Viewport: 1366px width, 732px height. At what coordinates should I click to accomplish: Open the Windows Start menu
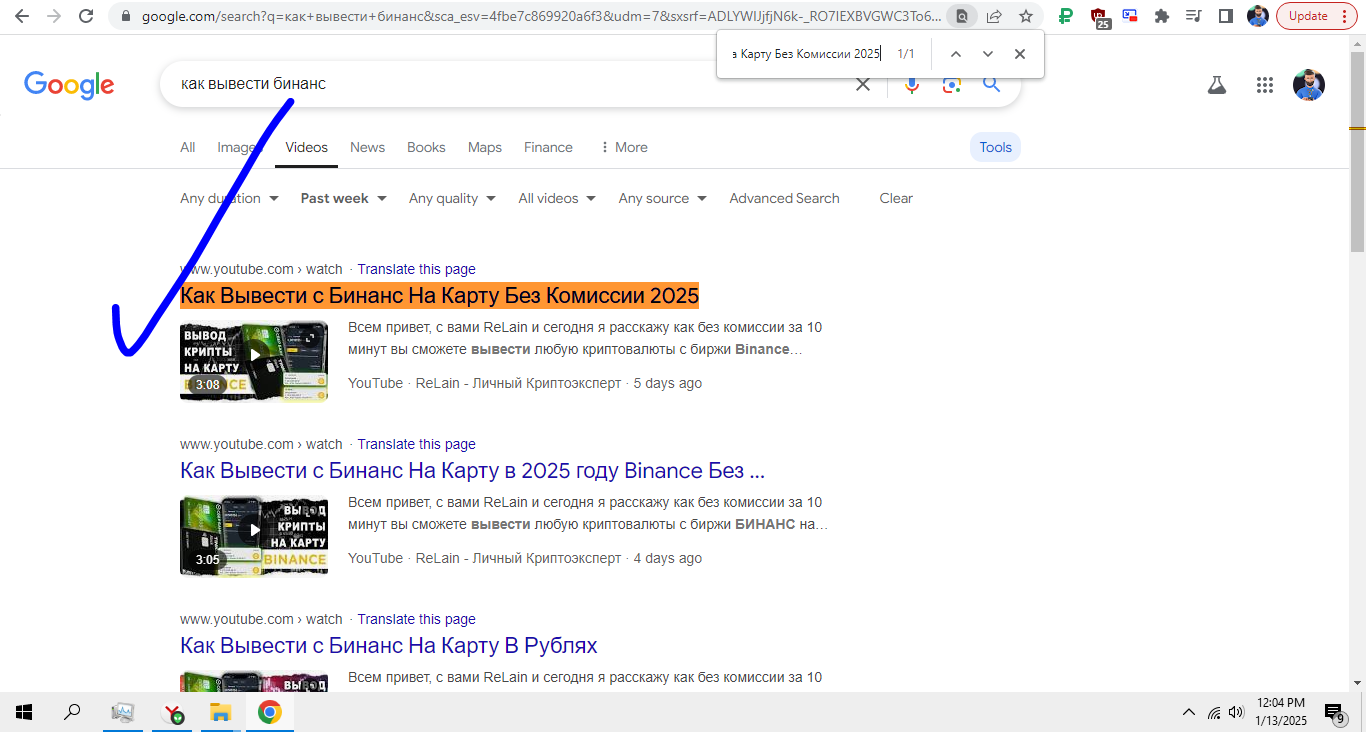(24, 712)
